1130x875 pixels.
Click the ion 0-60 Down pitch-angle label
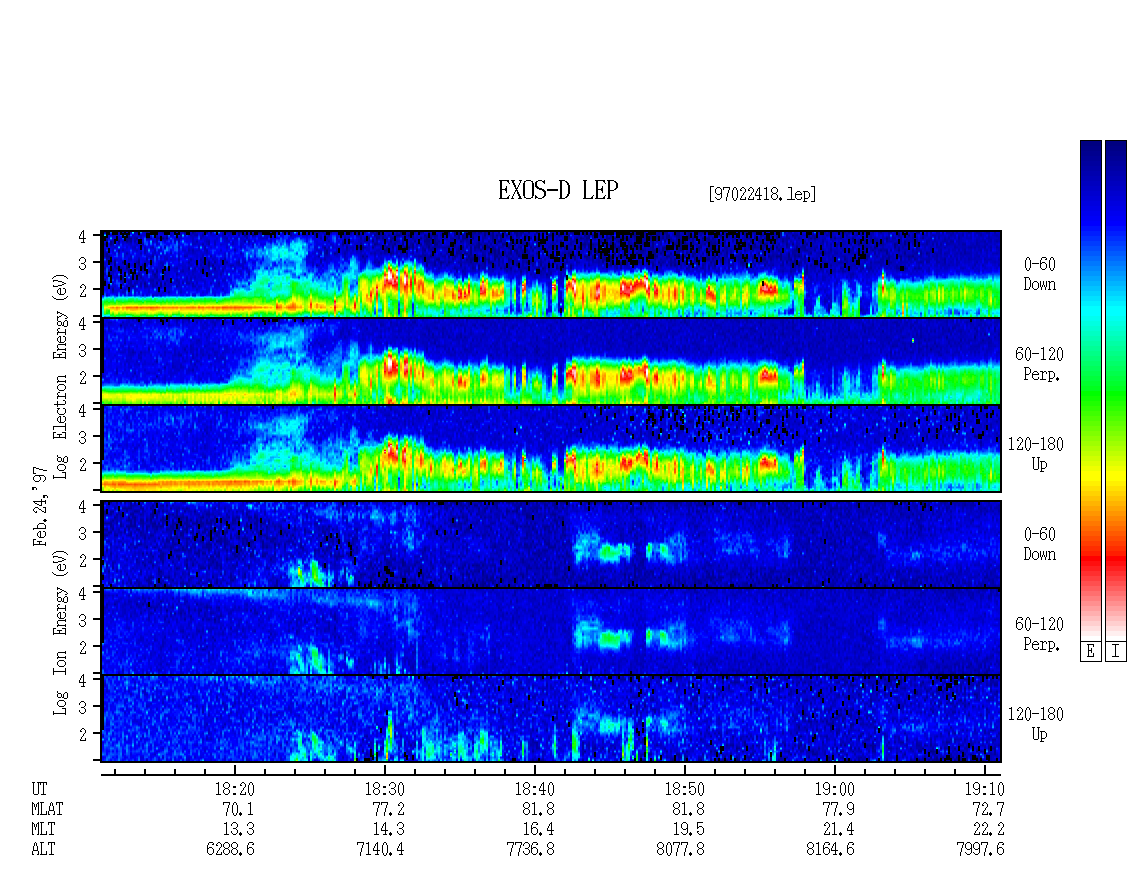pos(1039,544)
